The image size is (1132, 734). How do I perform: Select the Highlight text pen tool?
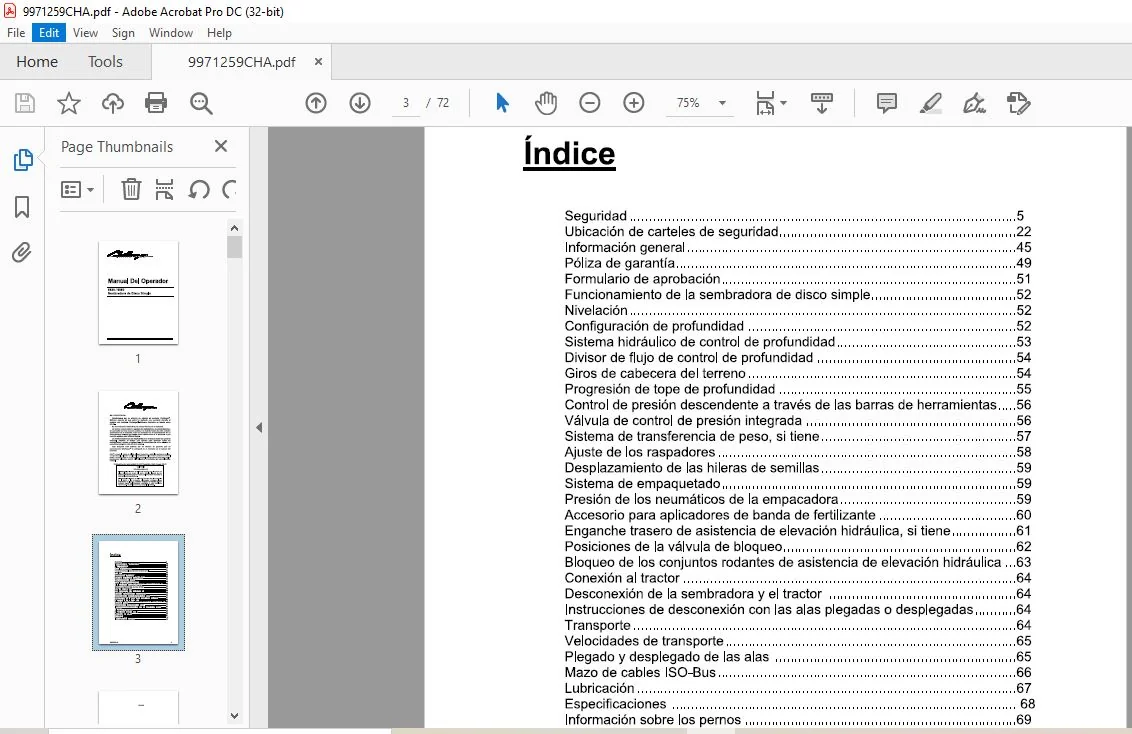point(931,103)
